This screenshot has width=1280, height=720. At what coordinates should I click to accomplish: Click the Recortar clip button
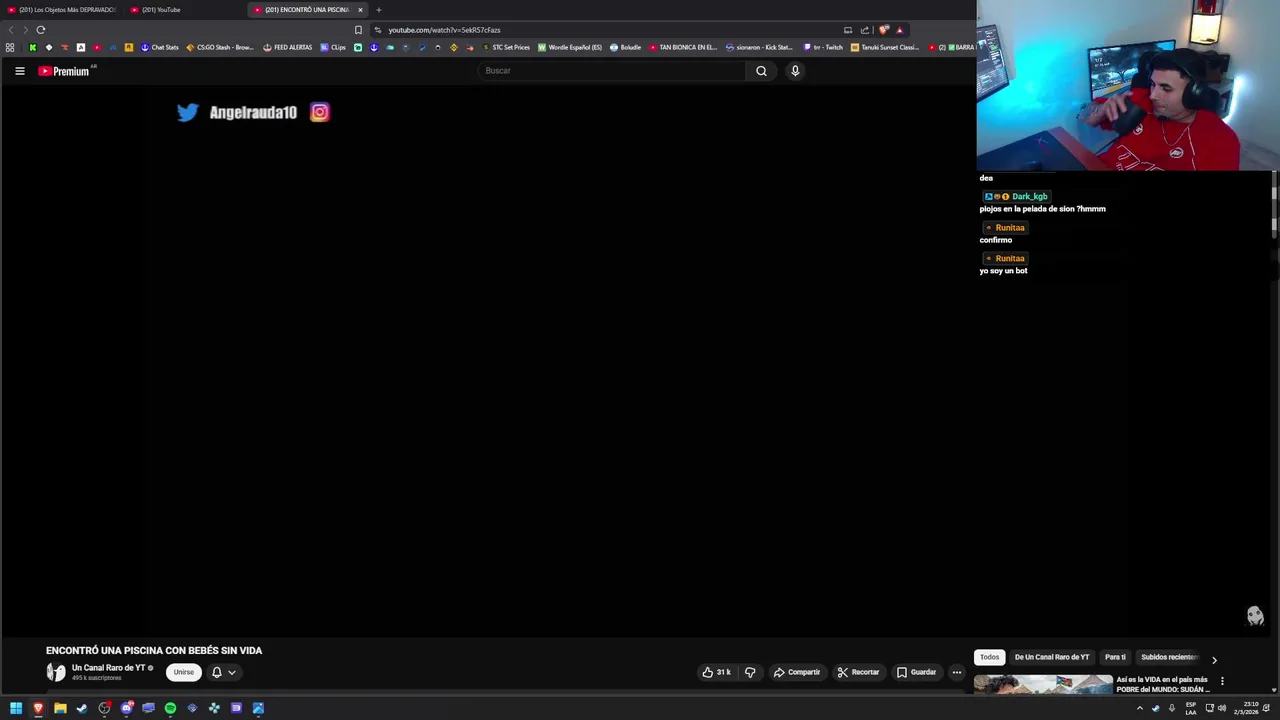pos(858,672)
